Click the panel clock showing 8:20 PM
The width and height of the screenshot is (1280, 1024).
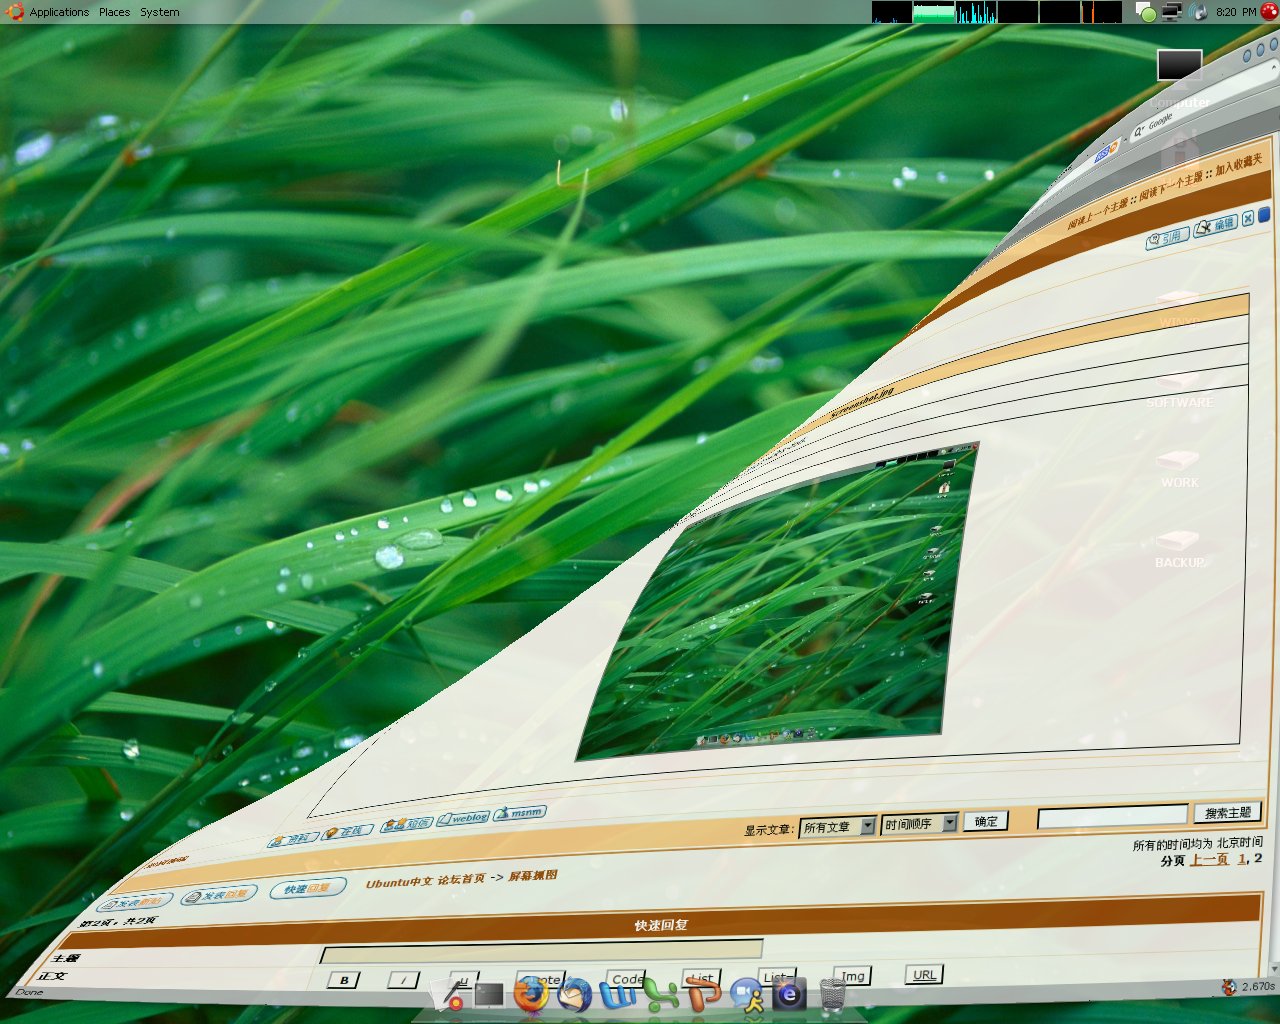tap(1236, 12)
